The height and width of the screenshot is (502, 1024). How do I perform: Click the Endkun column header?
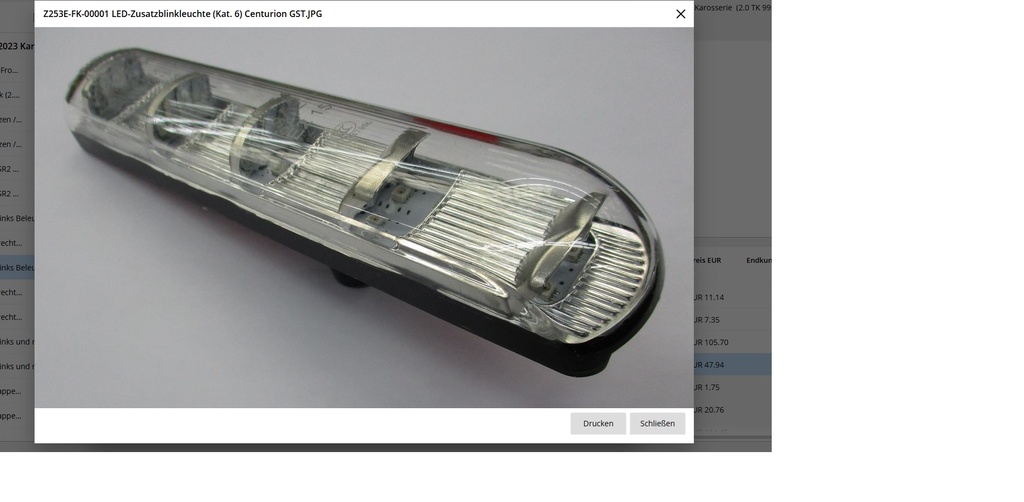click(x=758, y=260)
